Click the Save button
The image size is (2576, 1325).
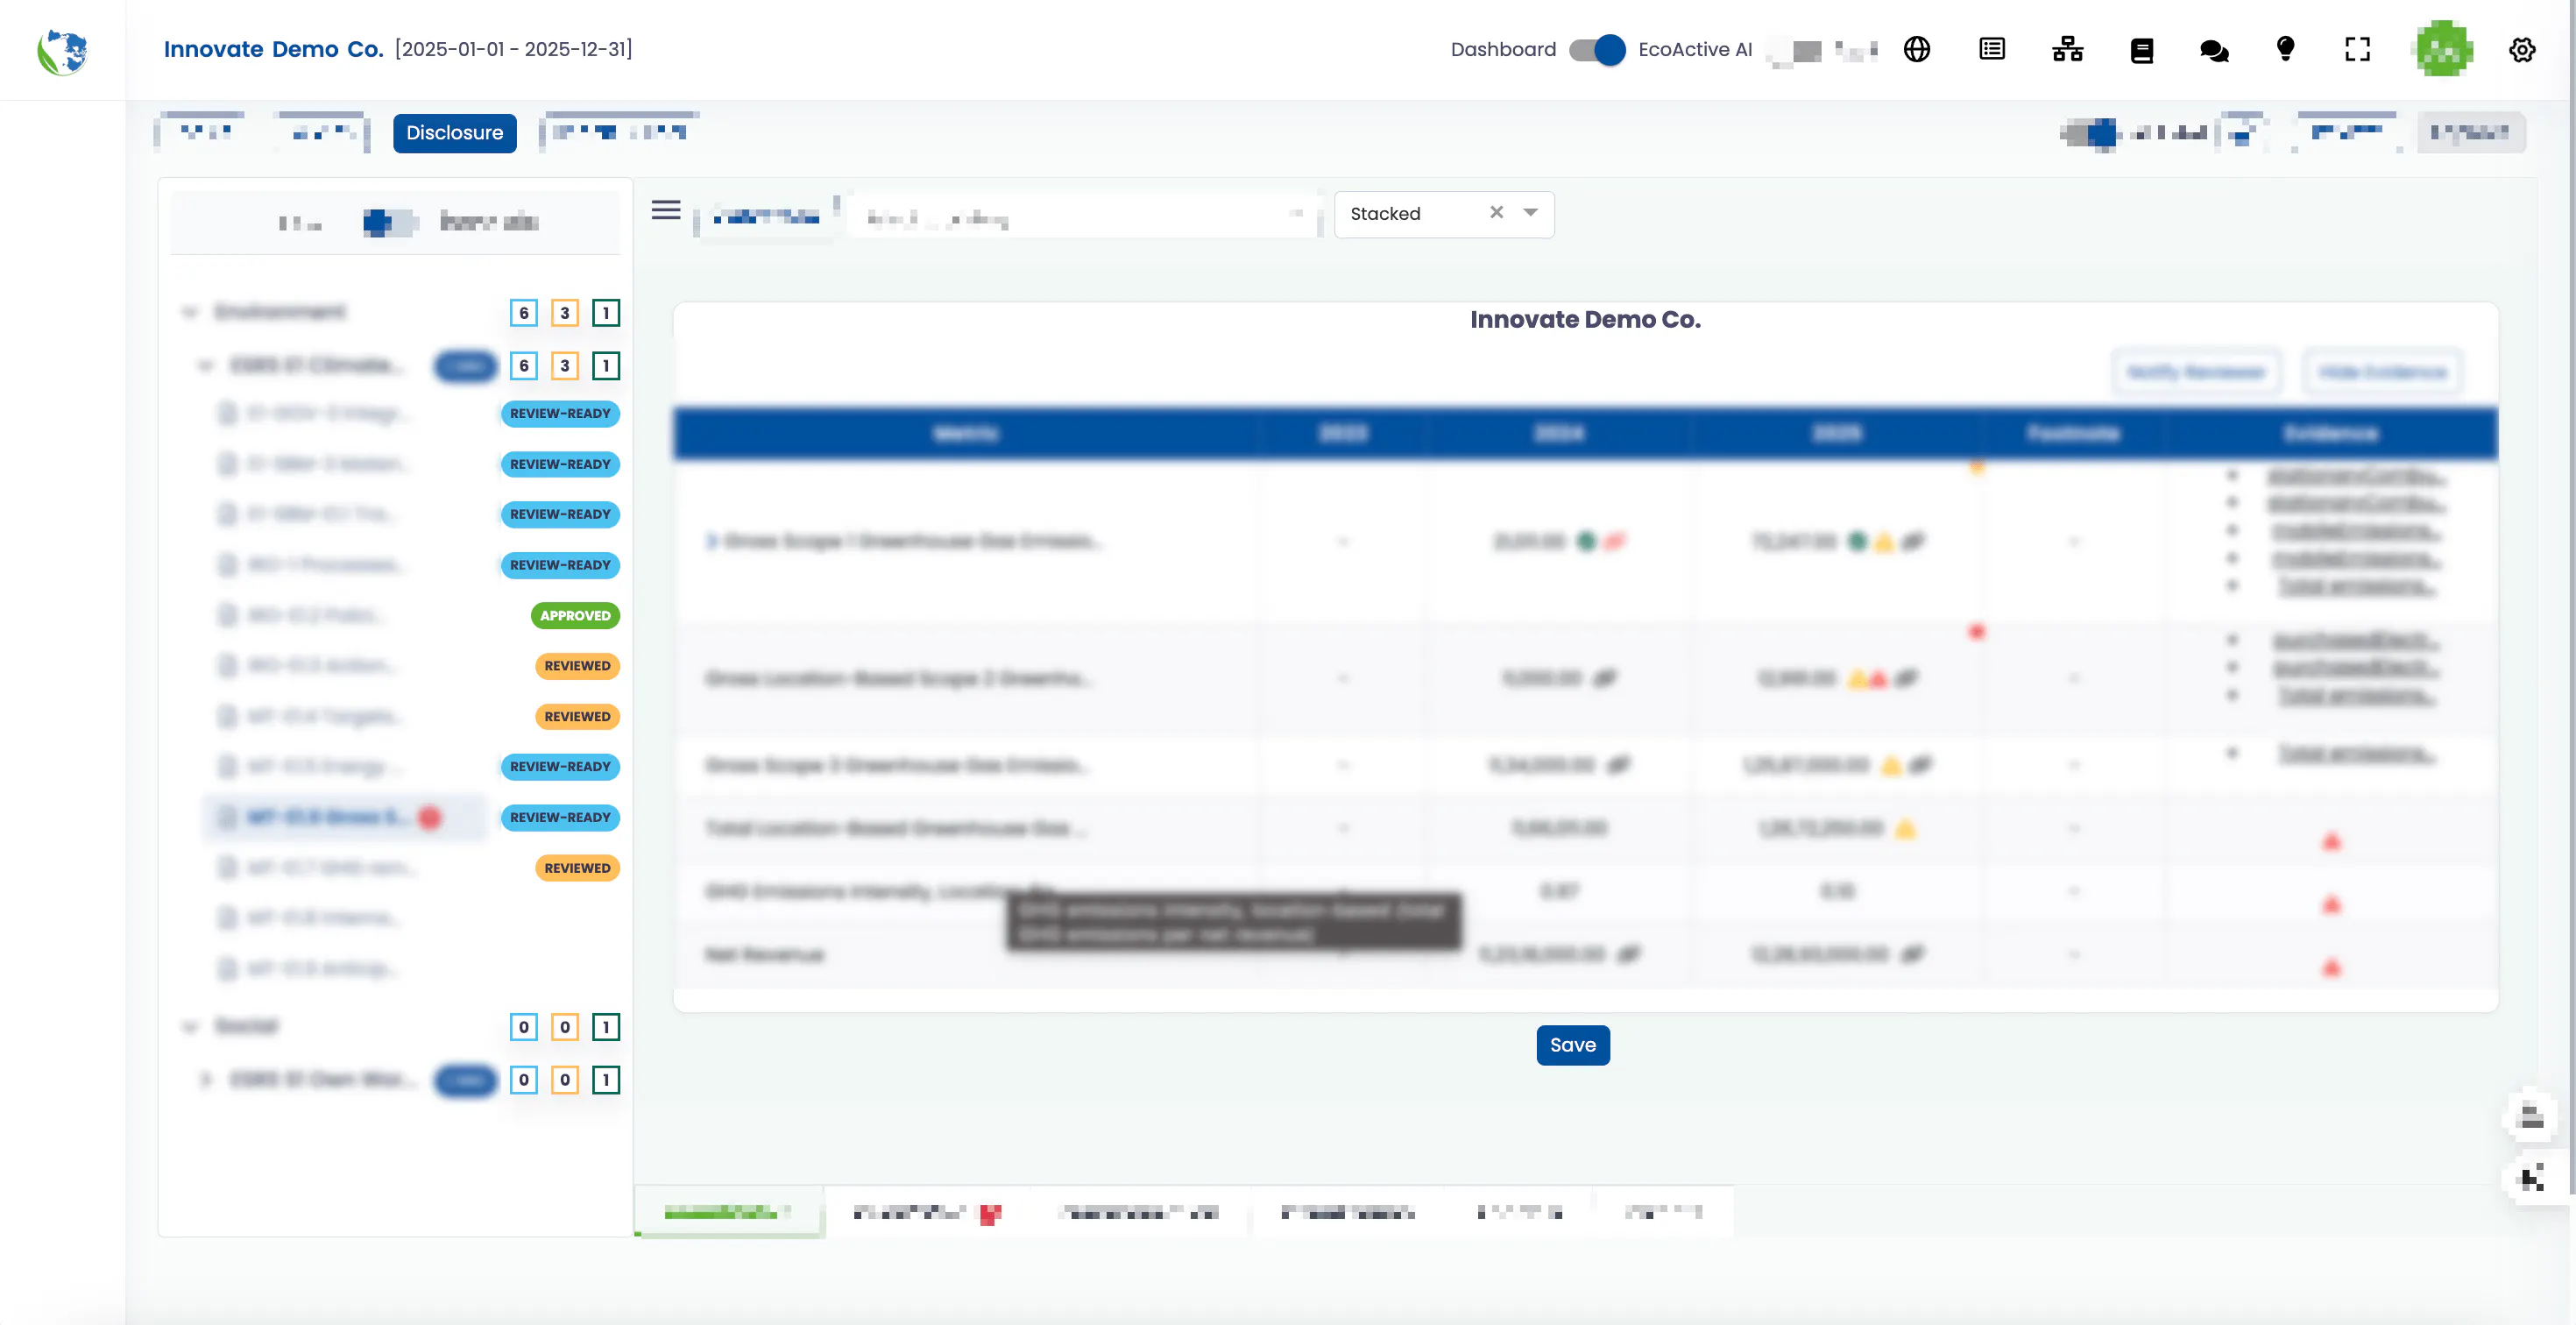(1572, 1045)
